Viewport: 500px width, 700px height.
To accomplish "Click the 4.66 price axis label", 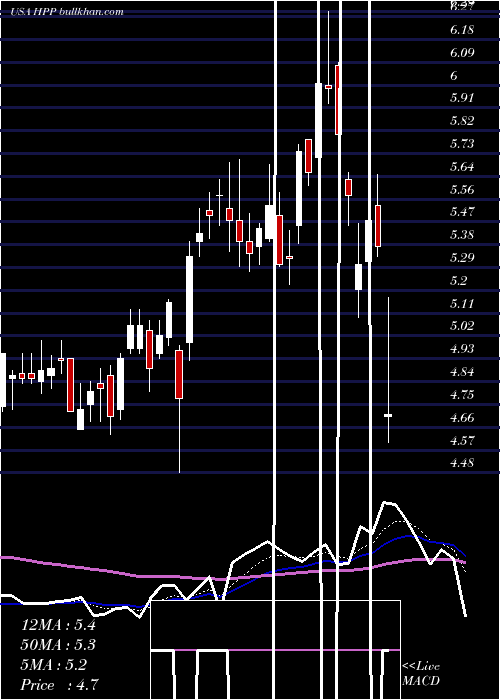I will click(462, 418).
